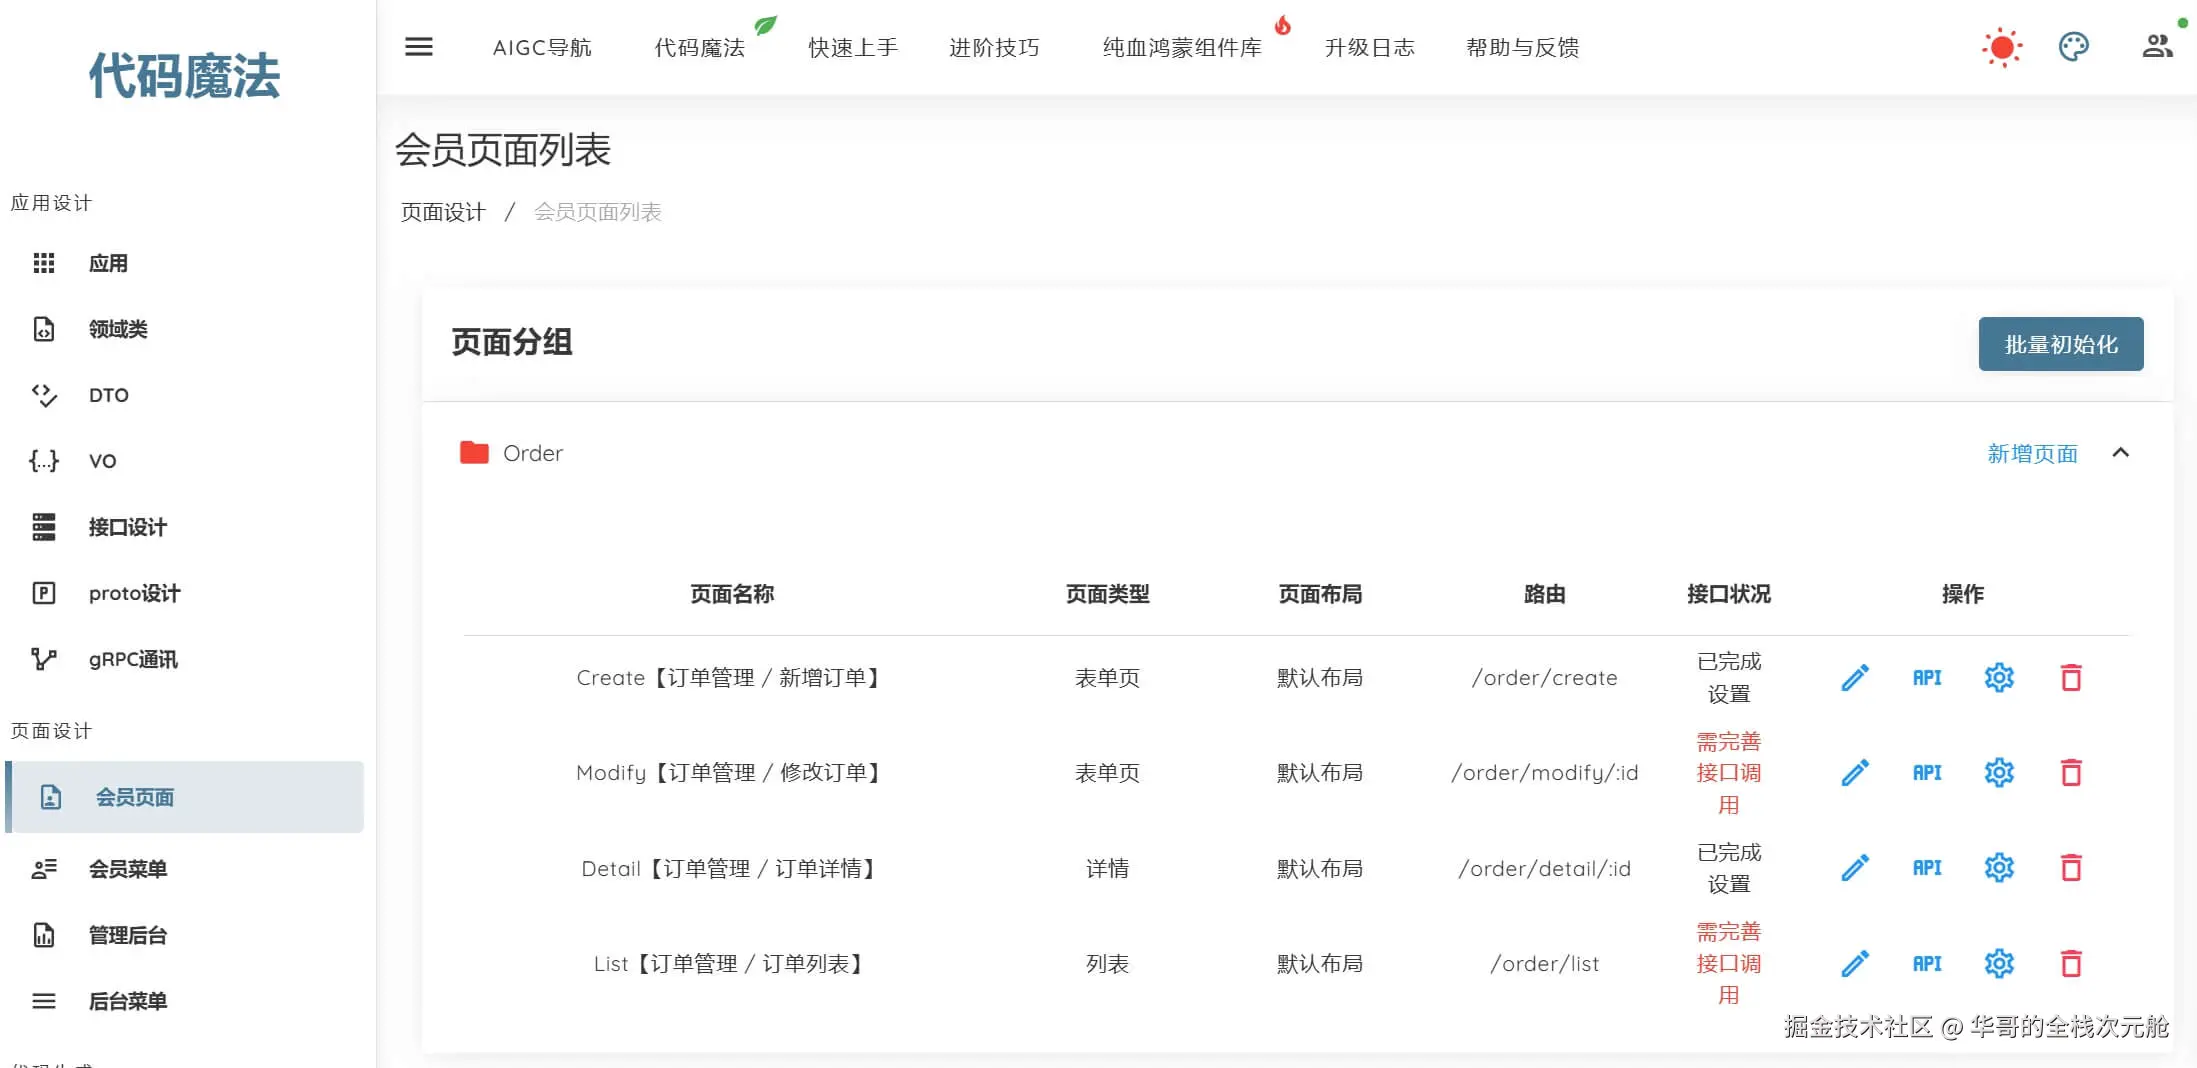Open 代码魔法 in top navigation
The width and height of the screenshot is (2197, 1068).
pyautogui.click(x=699, y=47)
